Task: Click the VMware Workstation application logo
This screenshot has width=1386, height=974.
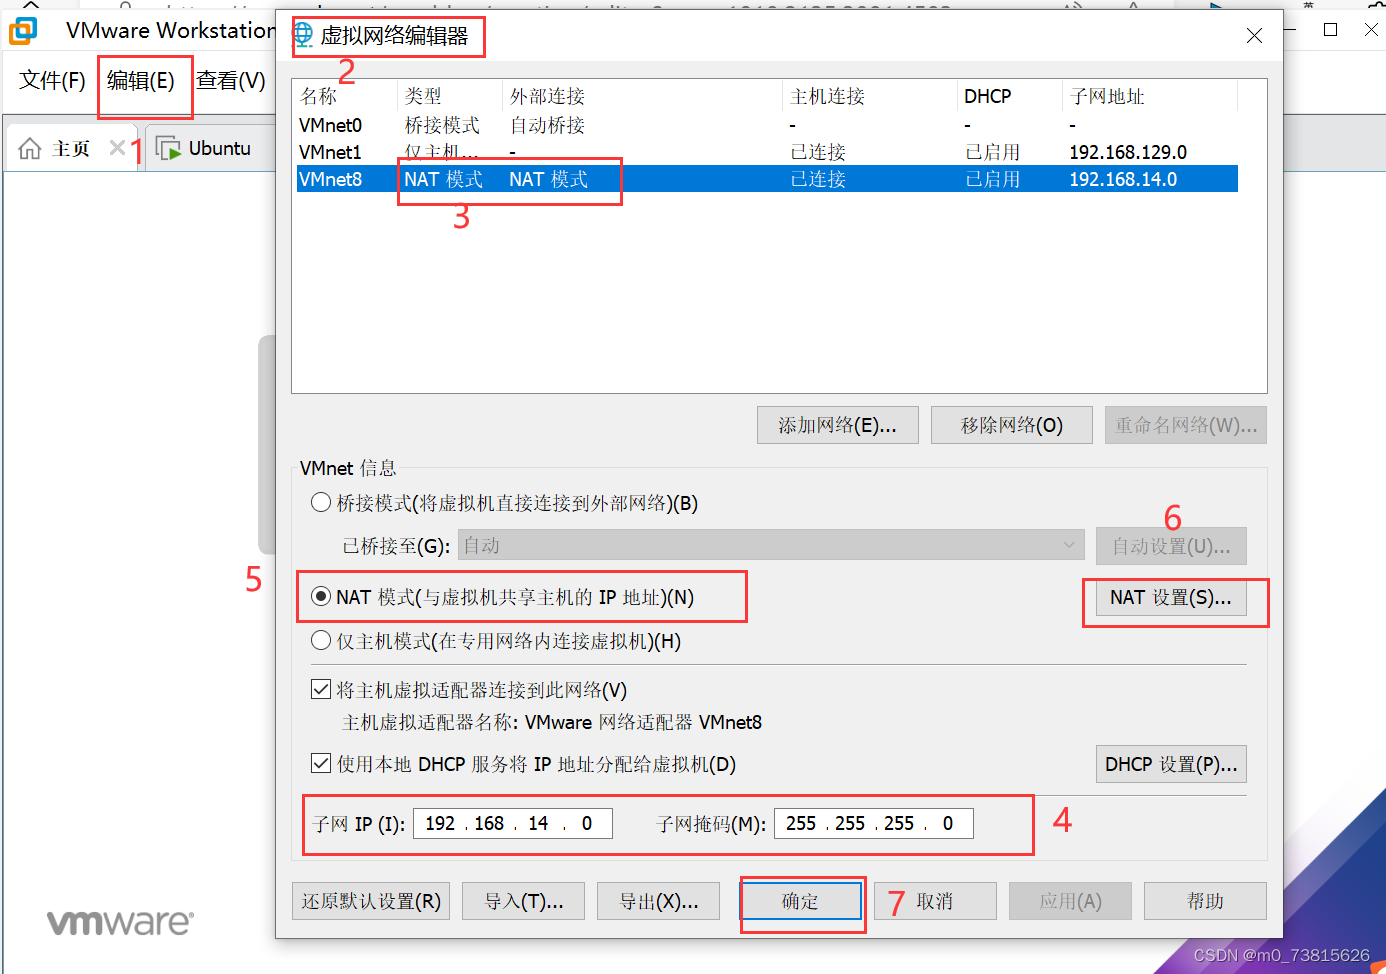Action: (20, 30)
